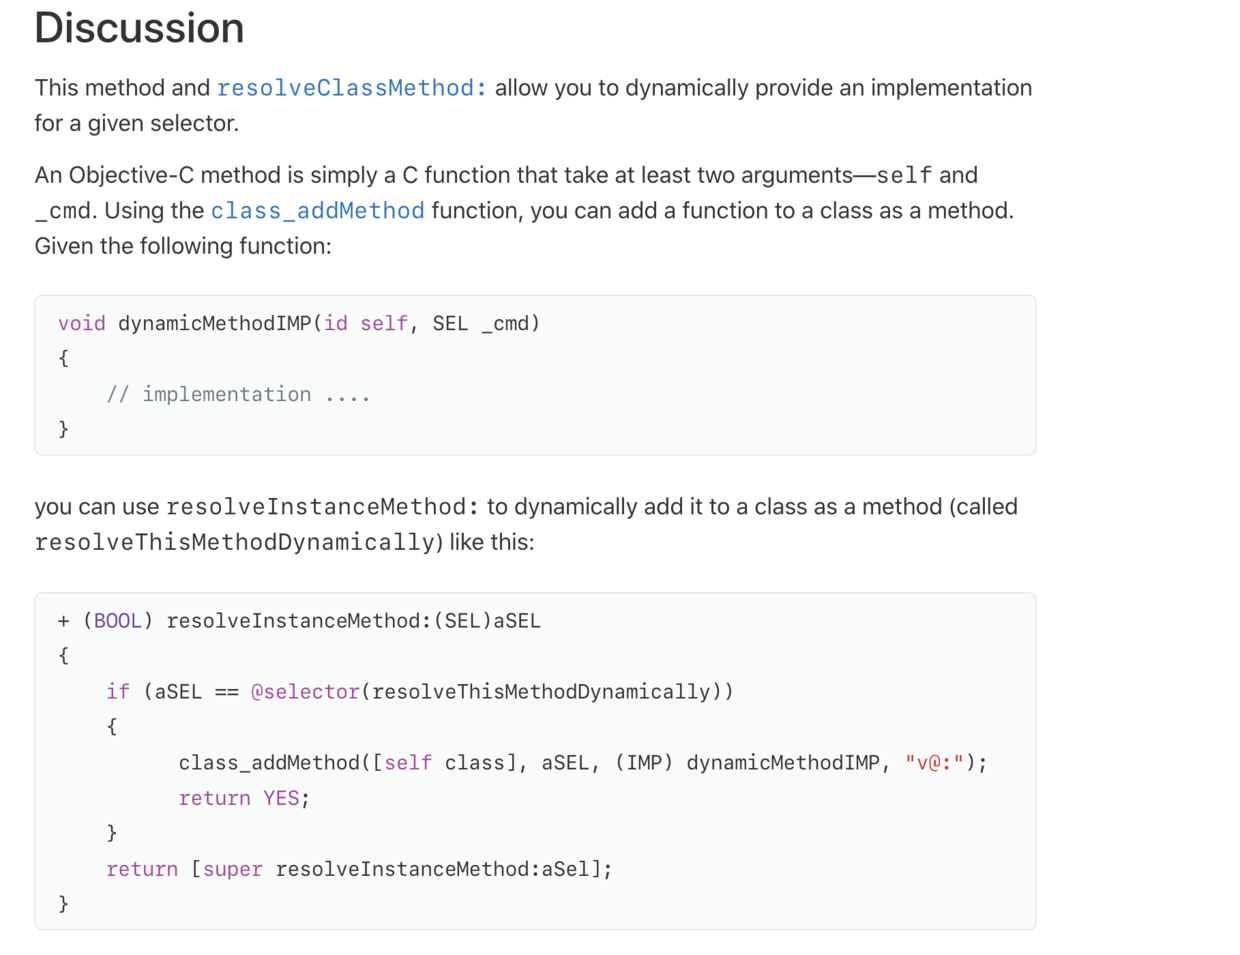
Task: Click the (IMP) cast in class_addMethod call
Action: click(x=644, y=763)
